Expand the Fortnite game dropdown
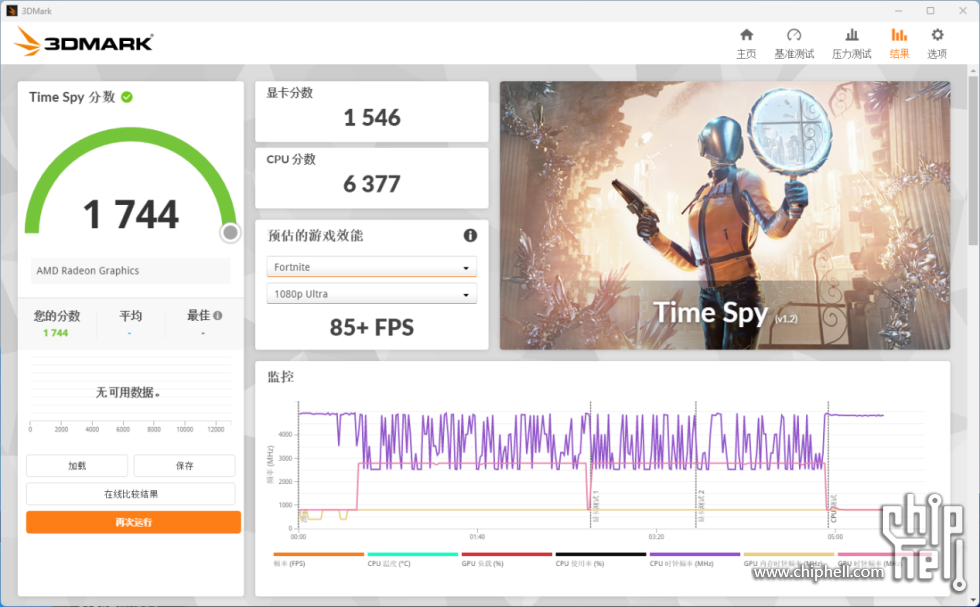 coord(371,267)
